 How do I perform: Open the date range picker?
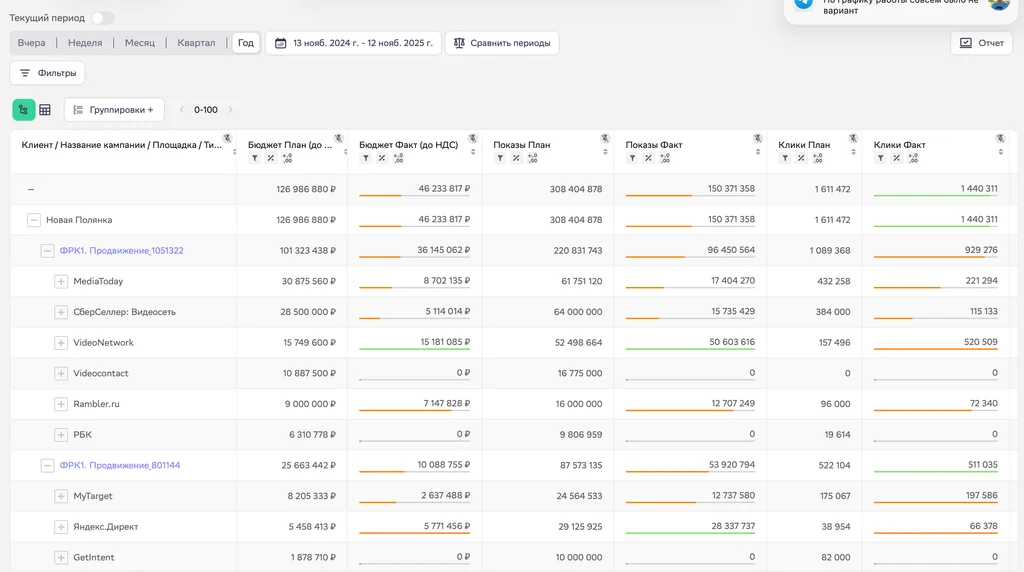[x=353, y=43]
